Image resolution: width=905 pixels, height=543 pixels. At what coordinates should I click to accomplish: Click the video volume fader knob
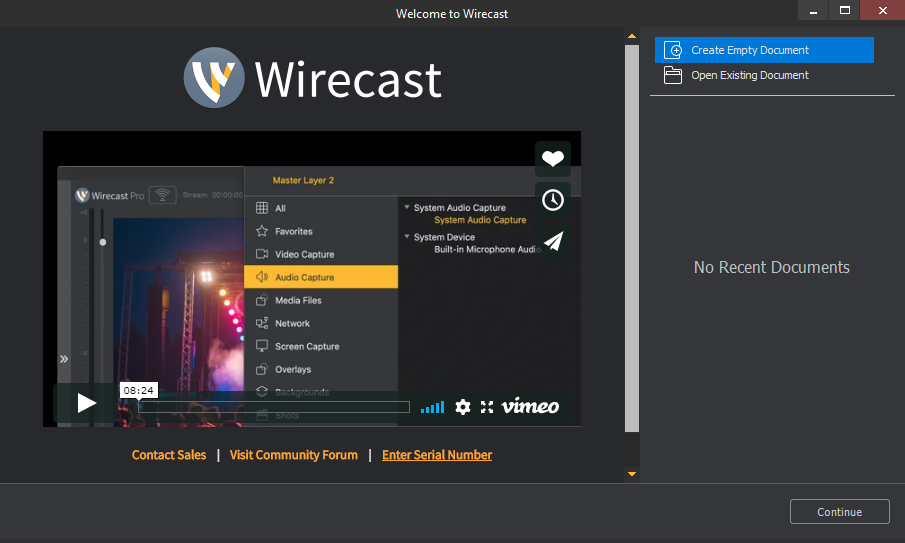pos(103,242)
